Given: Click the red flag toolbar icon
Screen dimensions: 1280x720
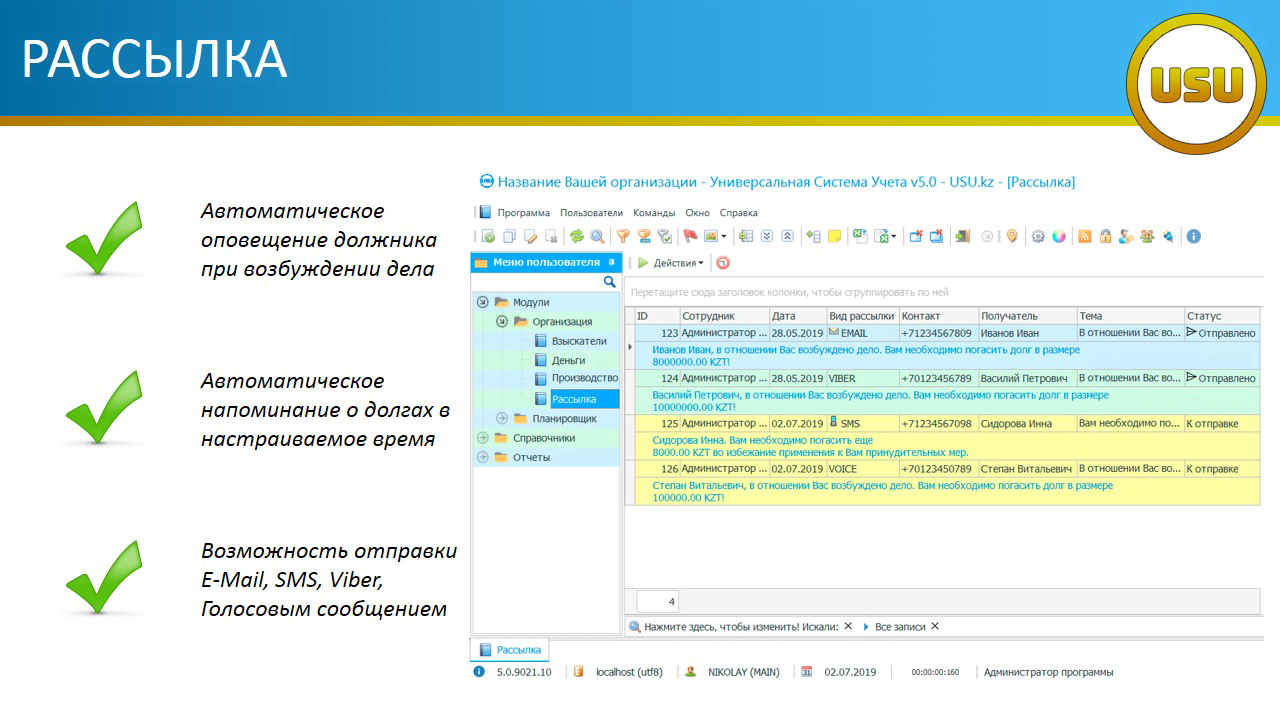Looking at the screenshot, I should [x=690, y=236].
